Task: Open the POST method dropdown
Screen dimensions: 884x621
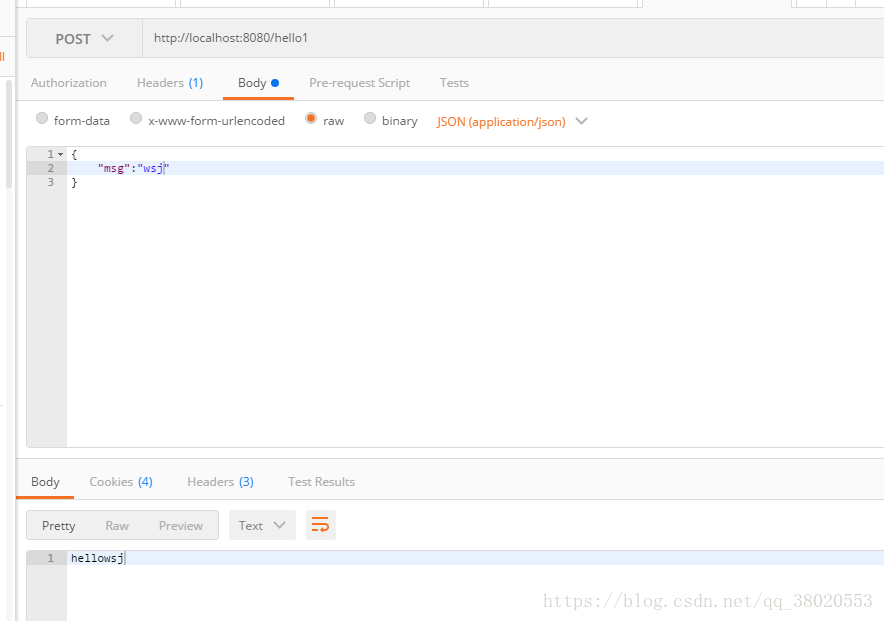Action: point(85,38)
